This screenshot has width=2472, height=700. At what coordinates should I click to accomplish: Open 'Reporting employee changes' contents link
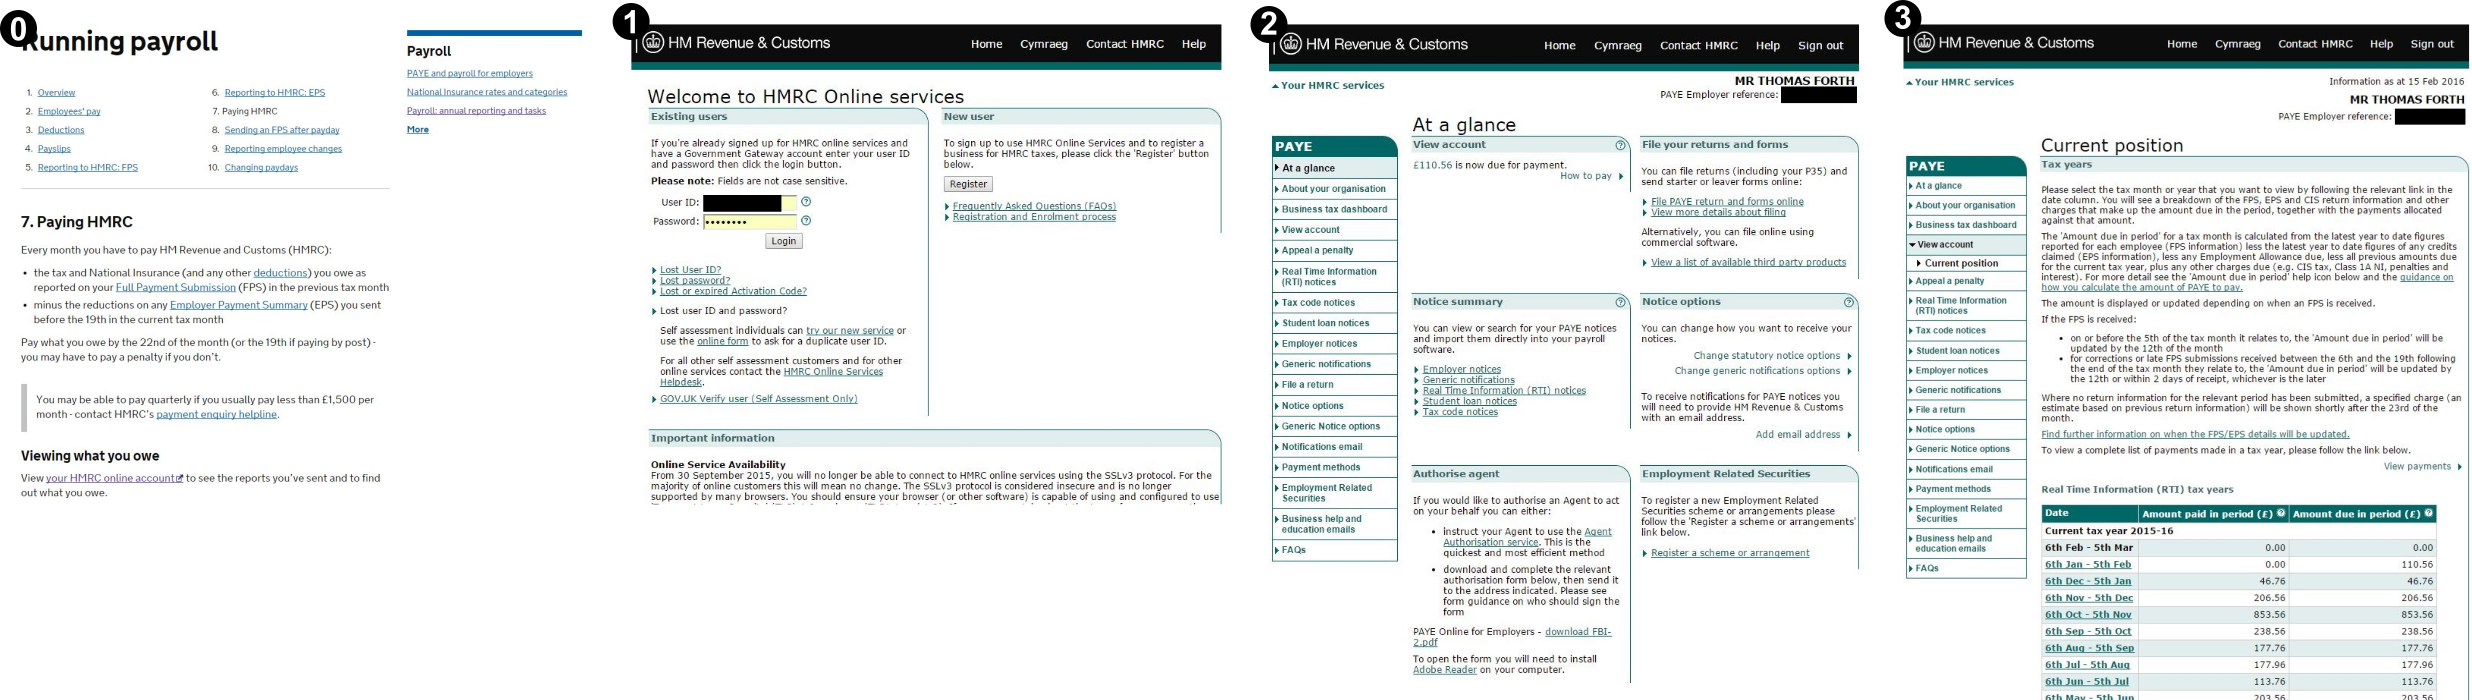coord(283,149)
